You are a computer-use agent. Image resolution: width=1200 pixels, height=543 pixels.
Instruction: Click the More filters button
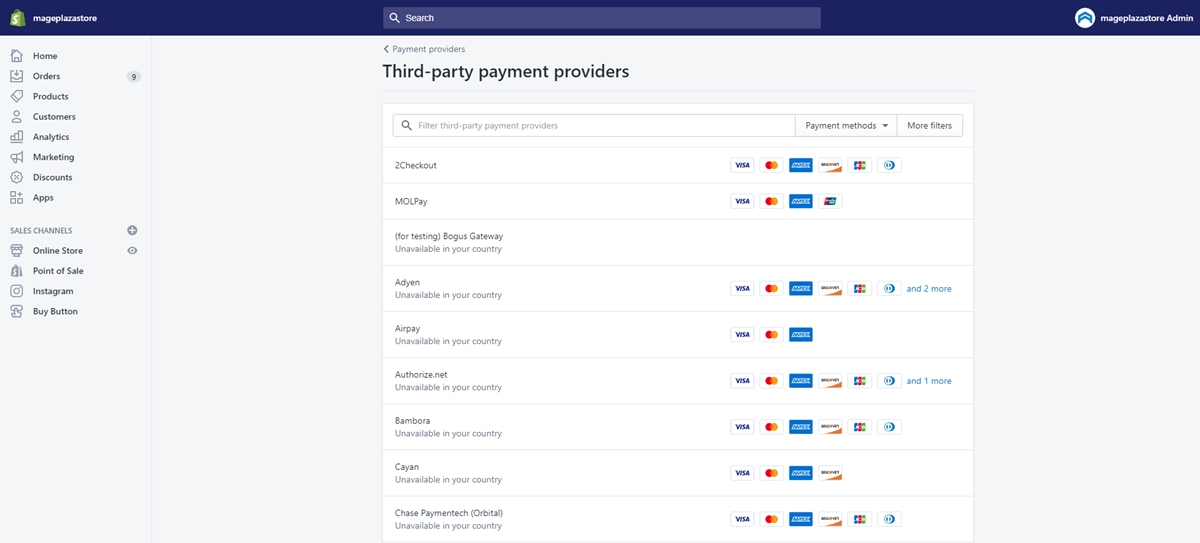click(x=930, y=126)
